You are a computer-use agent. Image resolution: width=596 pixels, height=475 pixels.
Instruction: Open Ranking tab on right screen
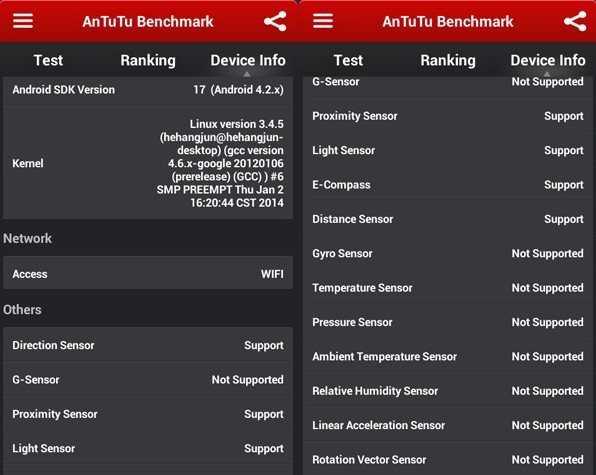pyautogui.click(x=448, y=60)
